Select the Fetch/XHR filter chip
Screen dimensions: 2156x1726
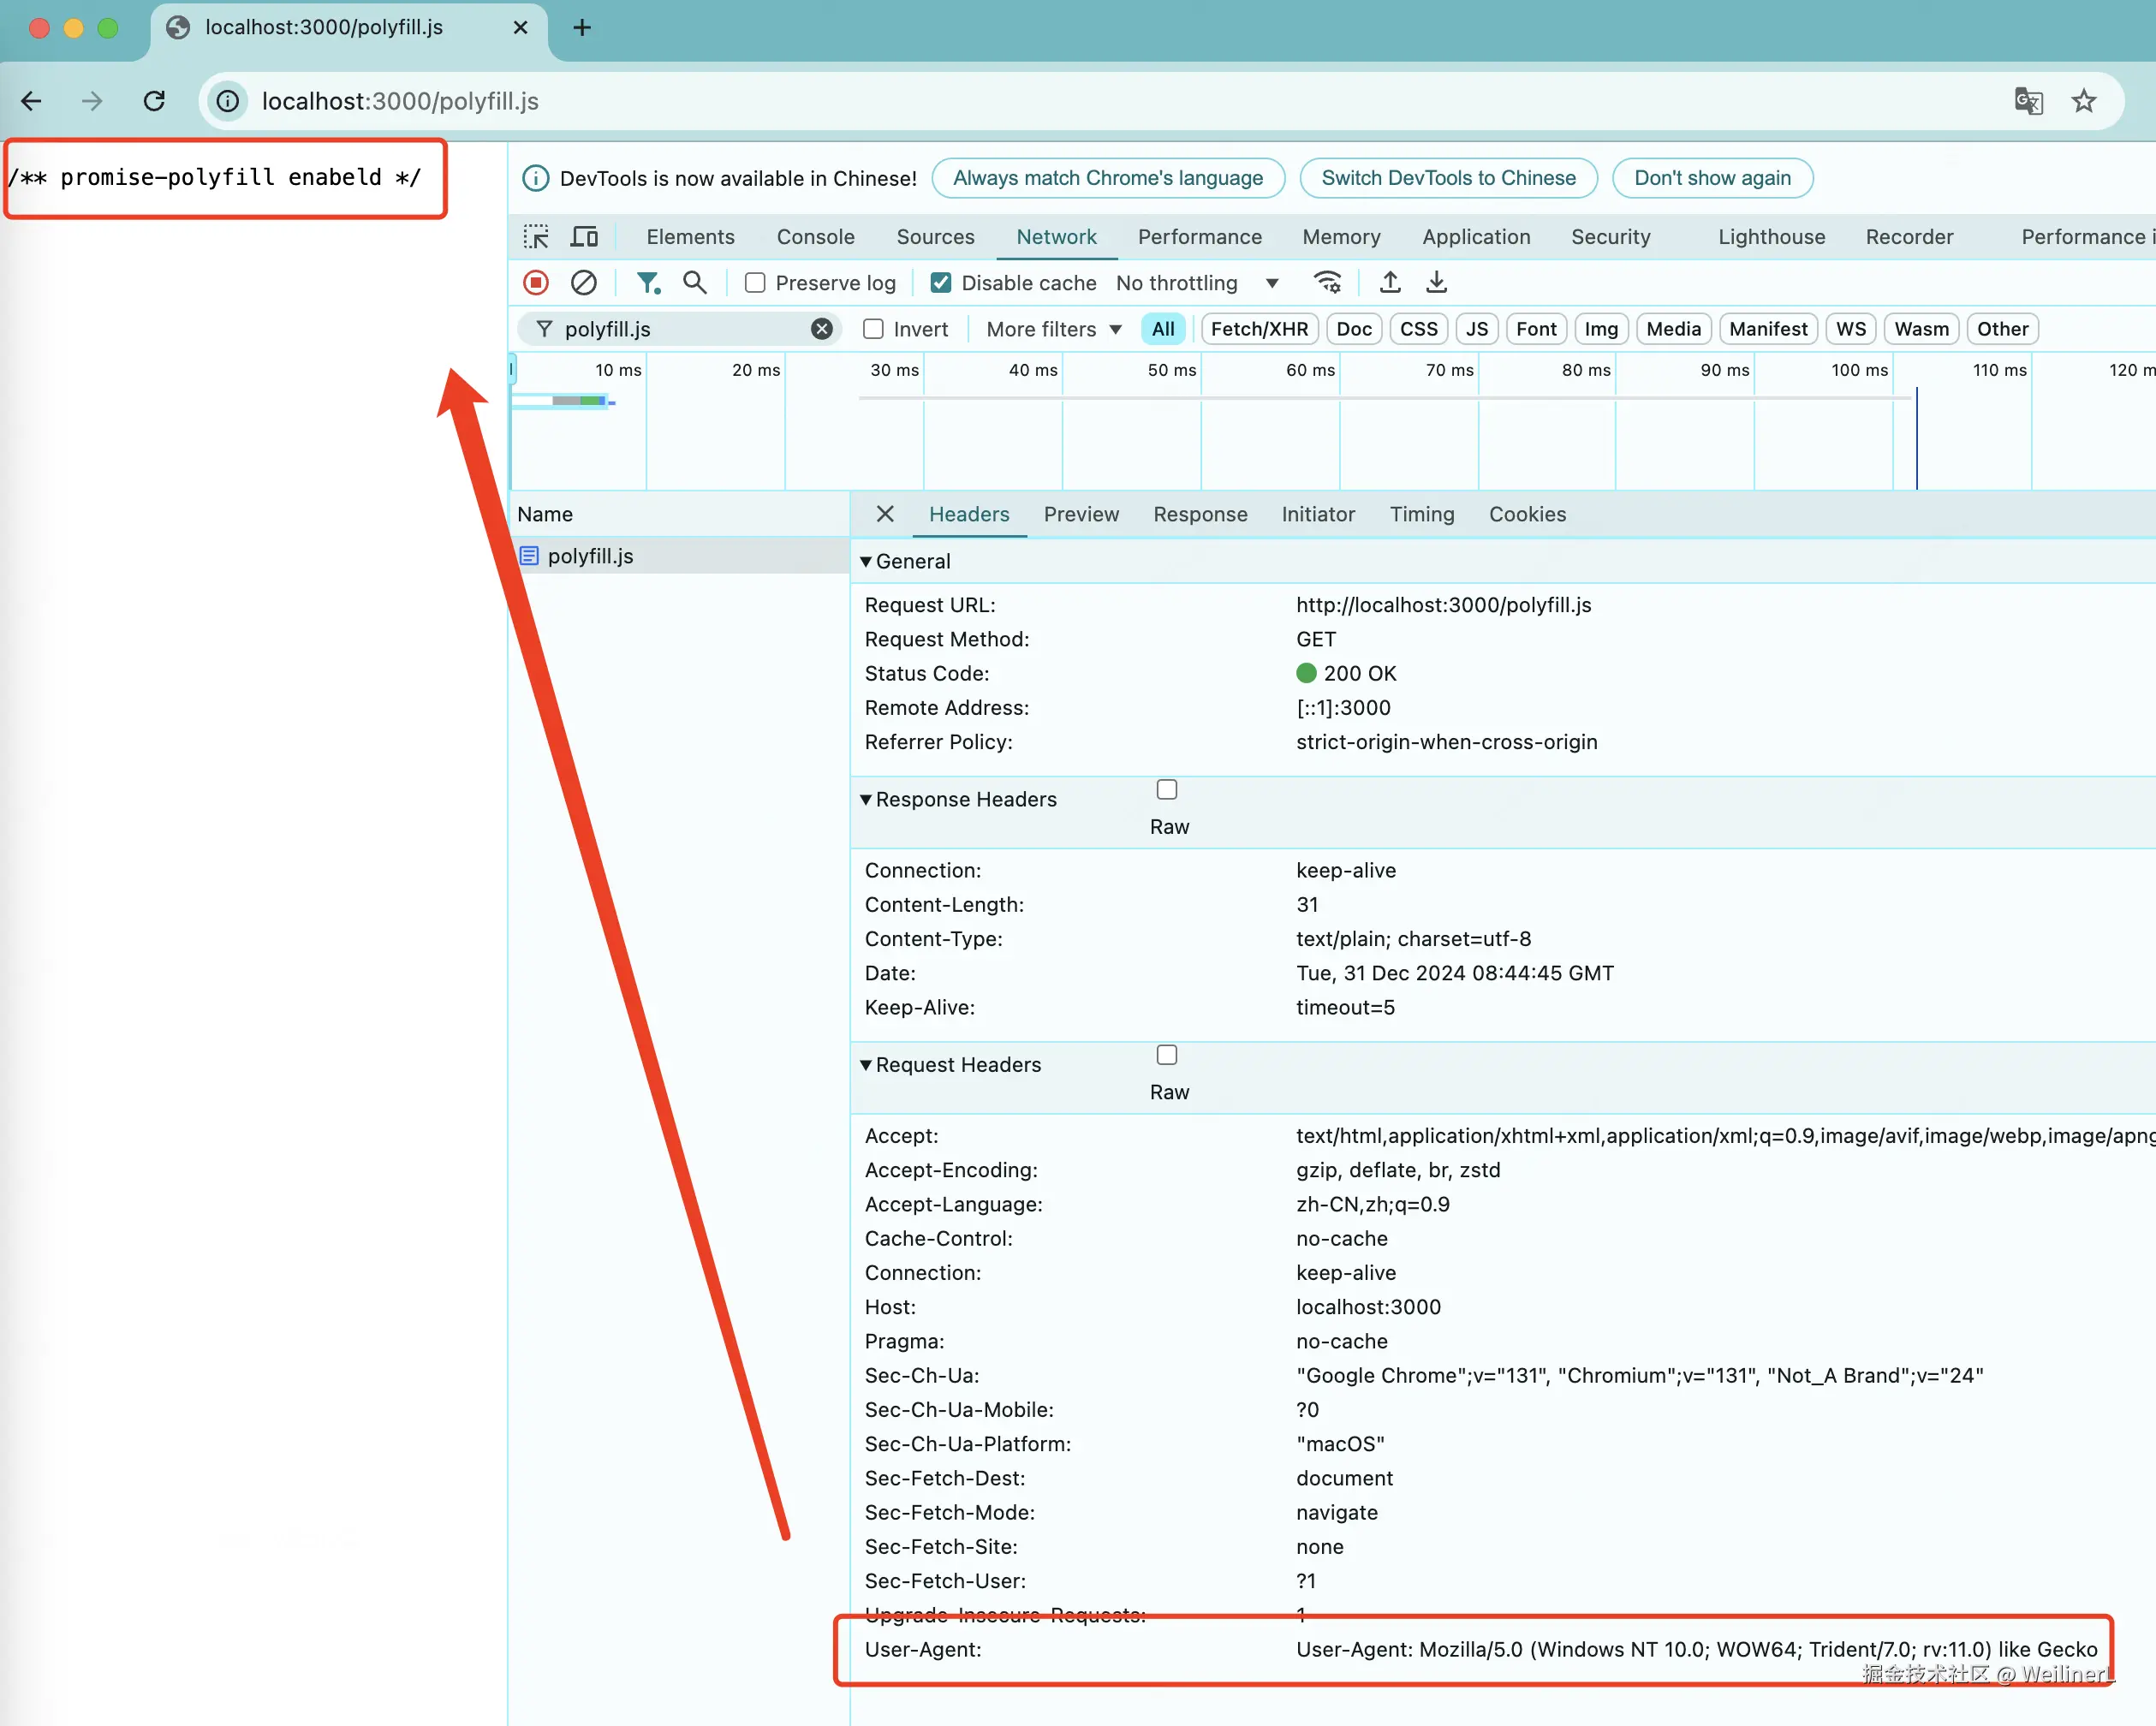click(1259, 329)
